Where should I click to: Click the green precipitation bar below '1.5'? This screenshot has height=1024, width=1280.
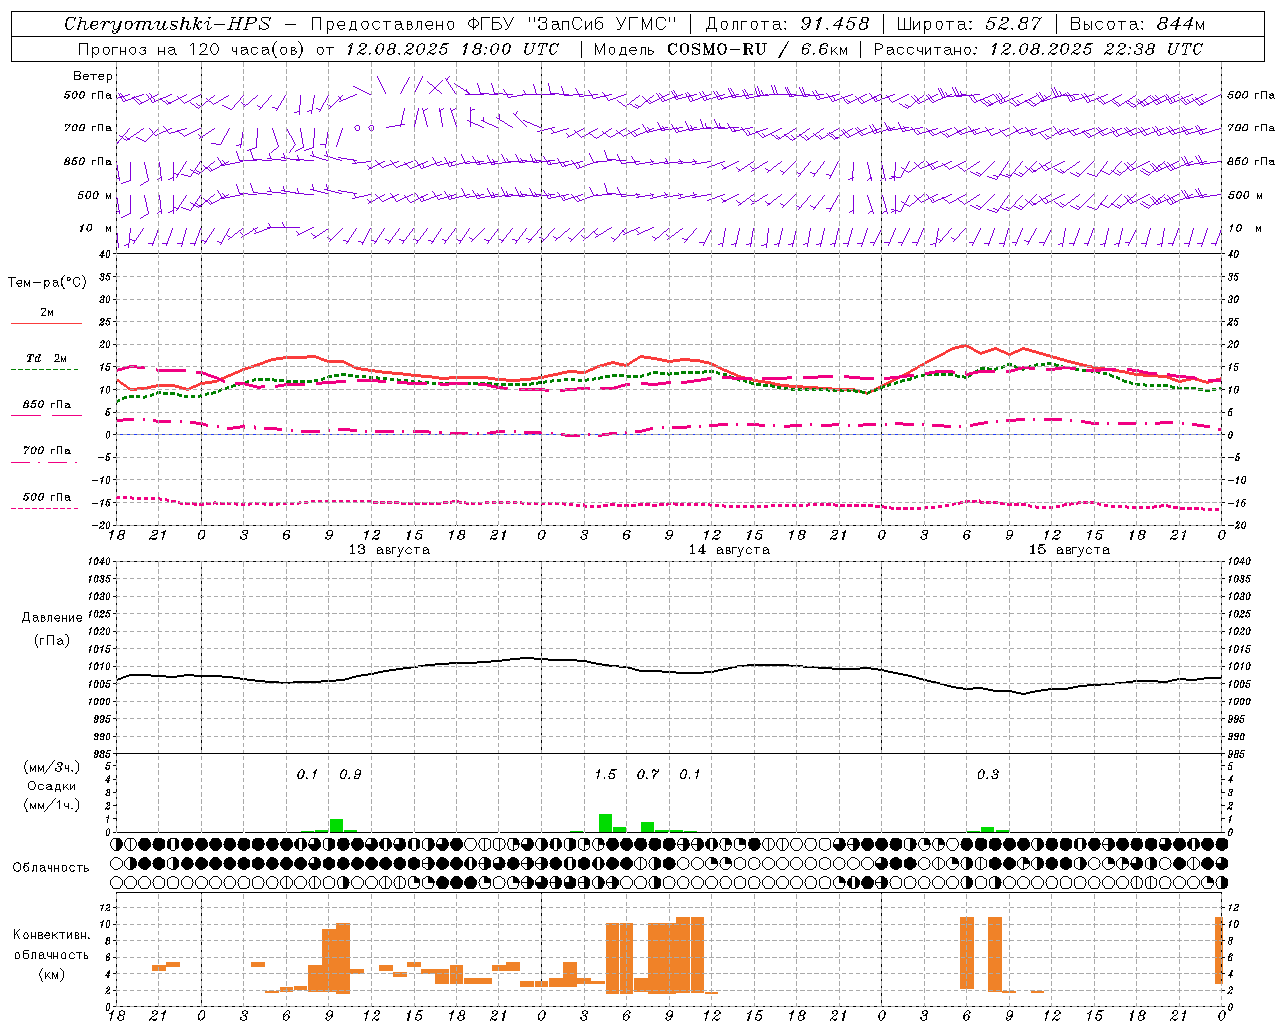click(605, 823)
